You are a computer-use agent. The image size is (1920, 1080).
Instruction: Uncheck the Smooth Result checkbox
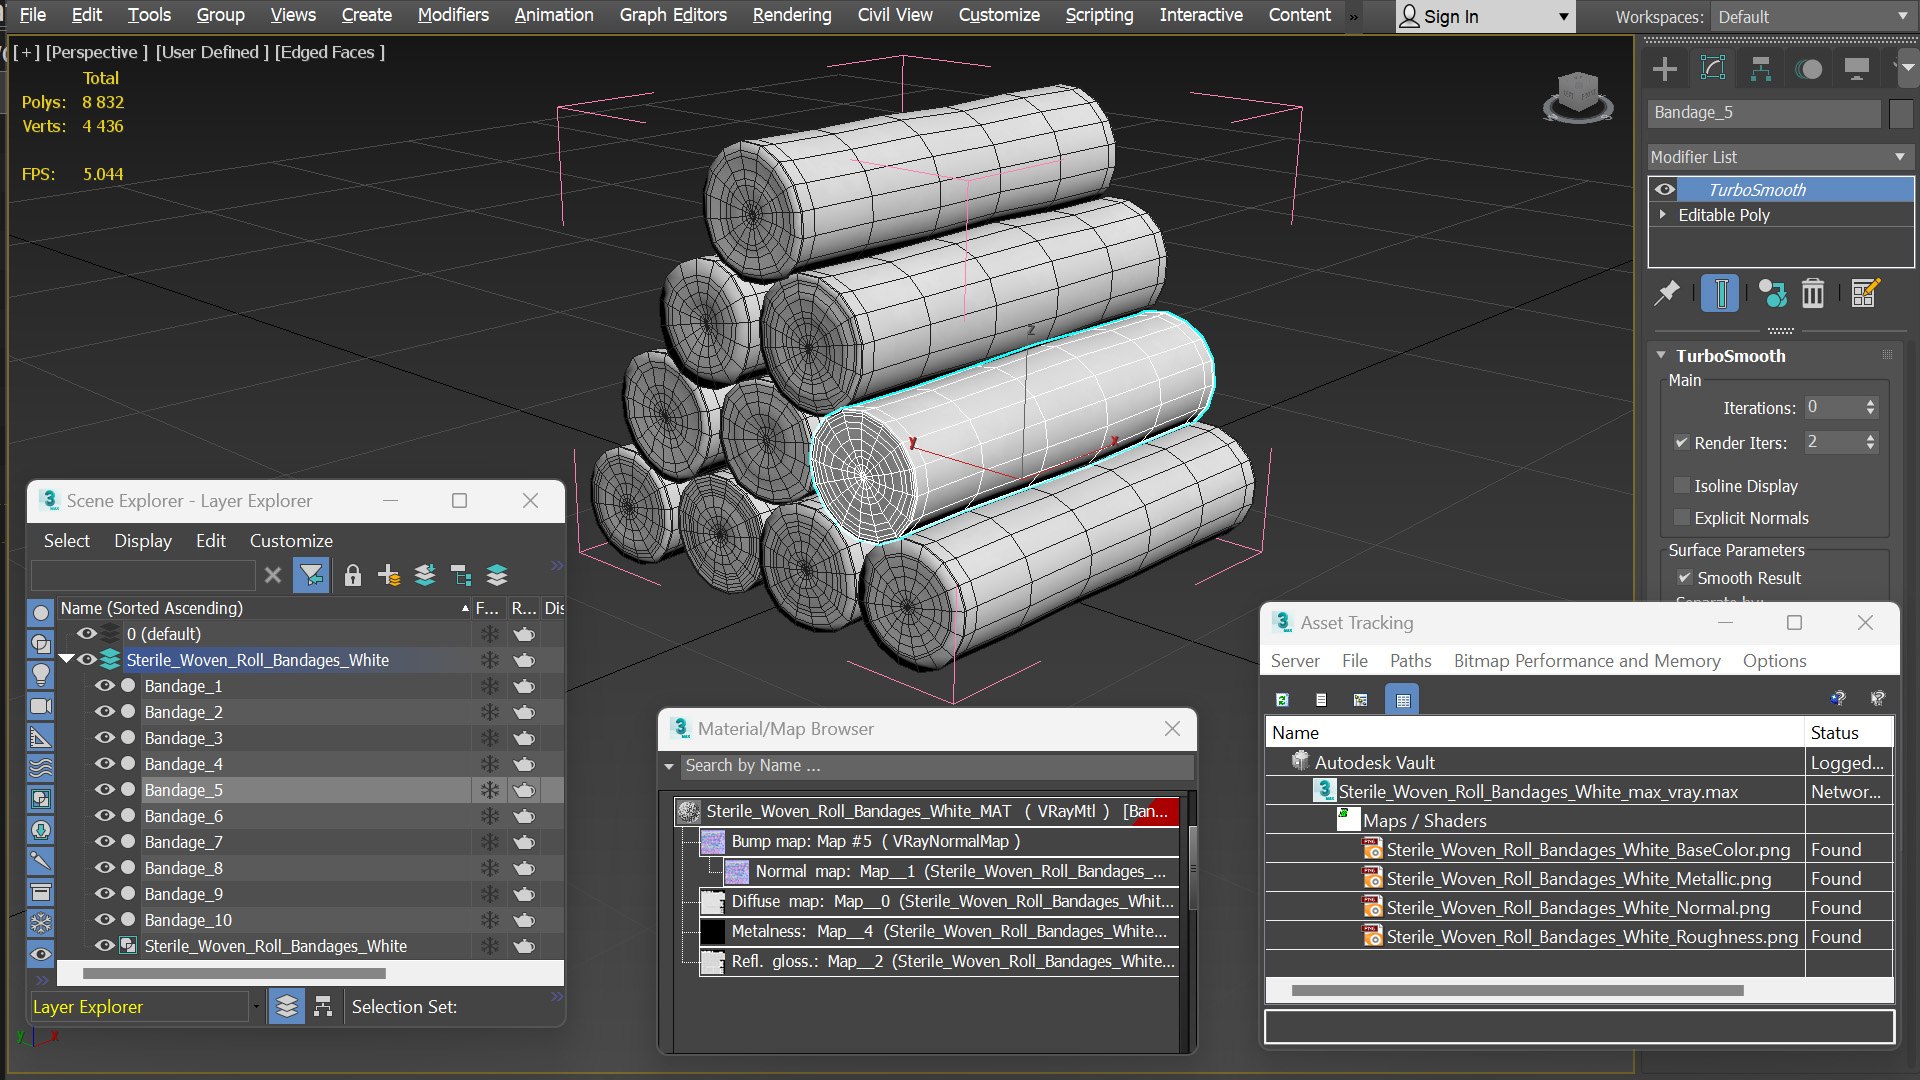coord(1685,578)
